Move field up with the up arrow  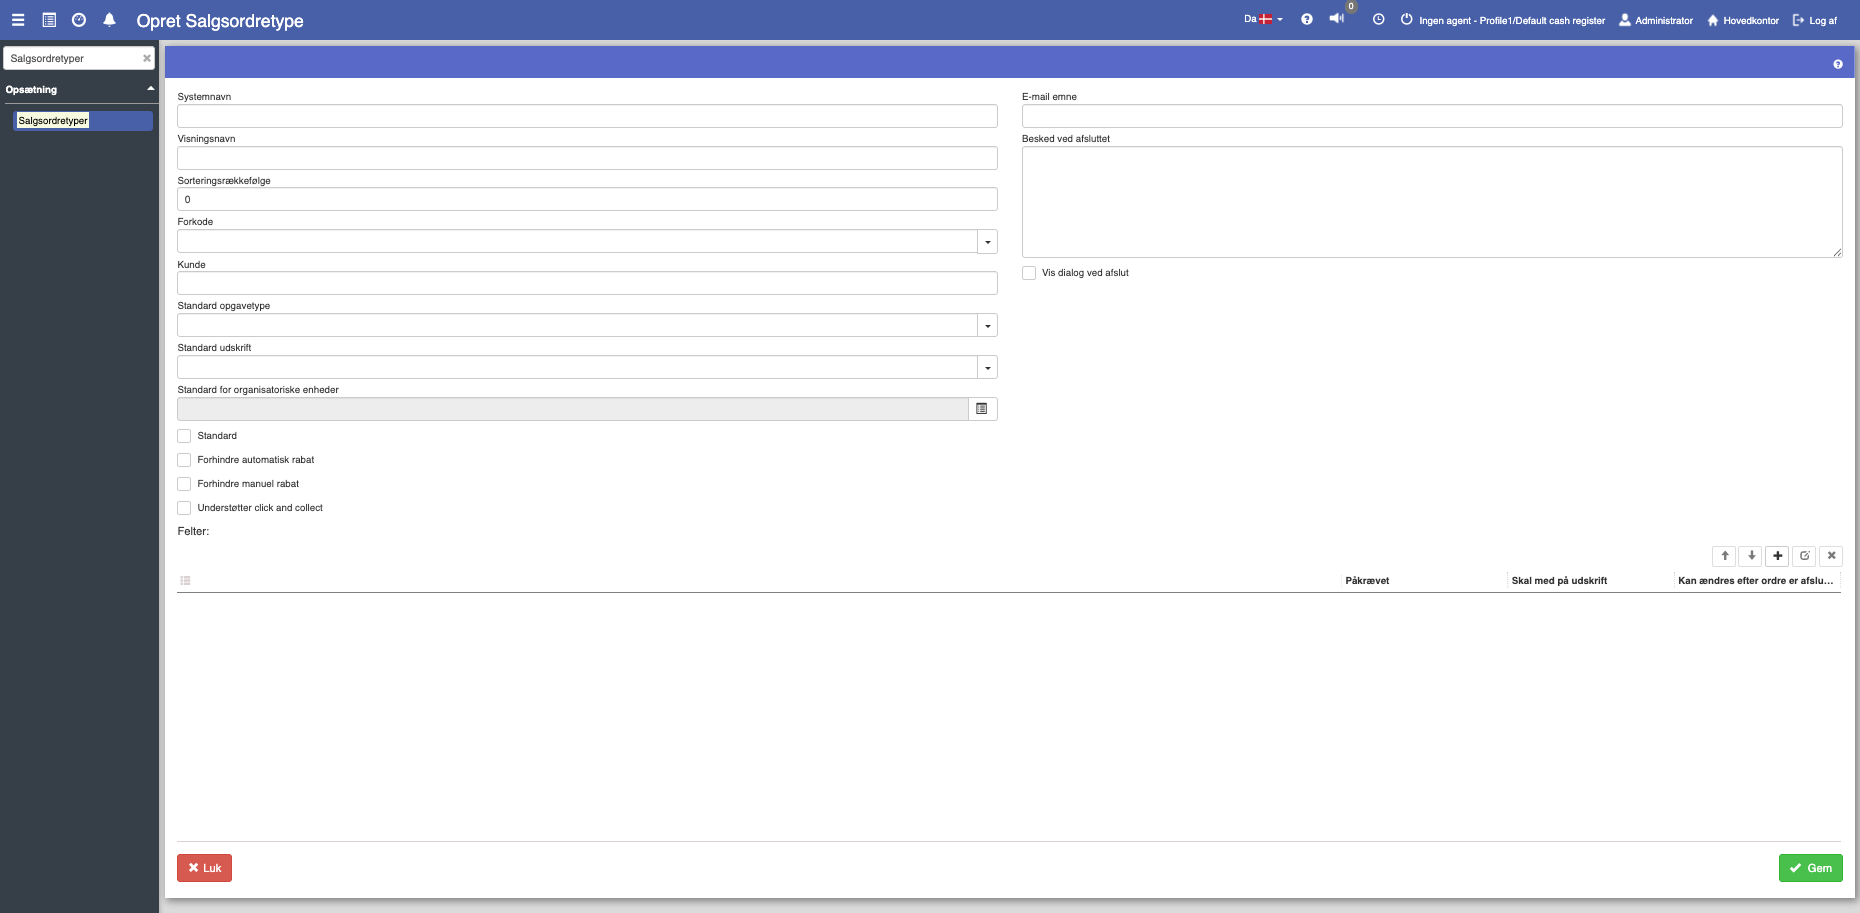pyautogui.click(x=1725, y=556)
